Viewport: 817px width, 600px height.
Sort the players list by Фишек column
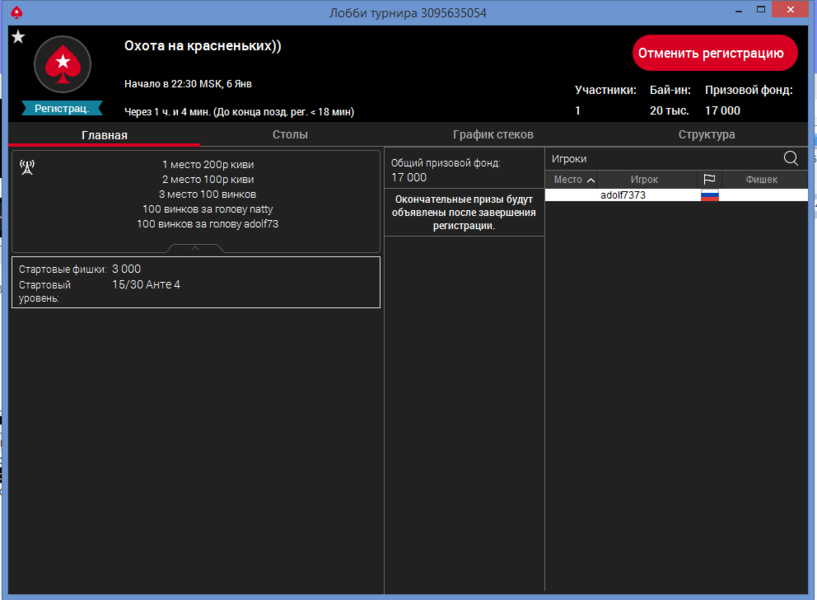(x=763, y=180)
